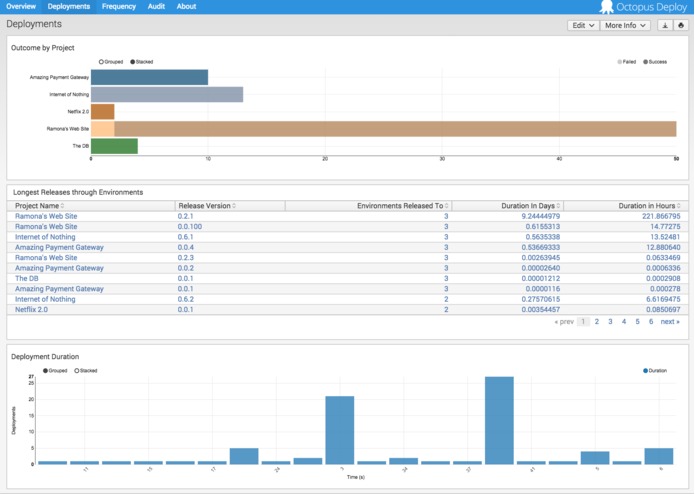The height and width of the screenshot is (494, 695).
Task: Click duration value 9.24444979
Action: tap(541, 216)
